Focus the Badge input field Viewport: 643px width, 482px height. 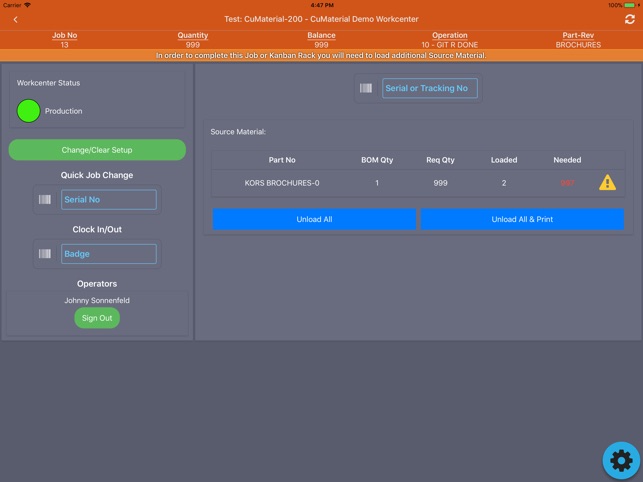point(109,254)
